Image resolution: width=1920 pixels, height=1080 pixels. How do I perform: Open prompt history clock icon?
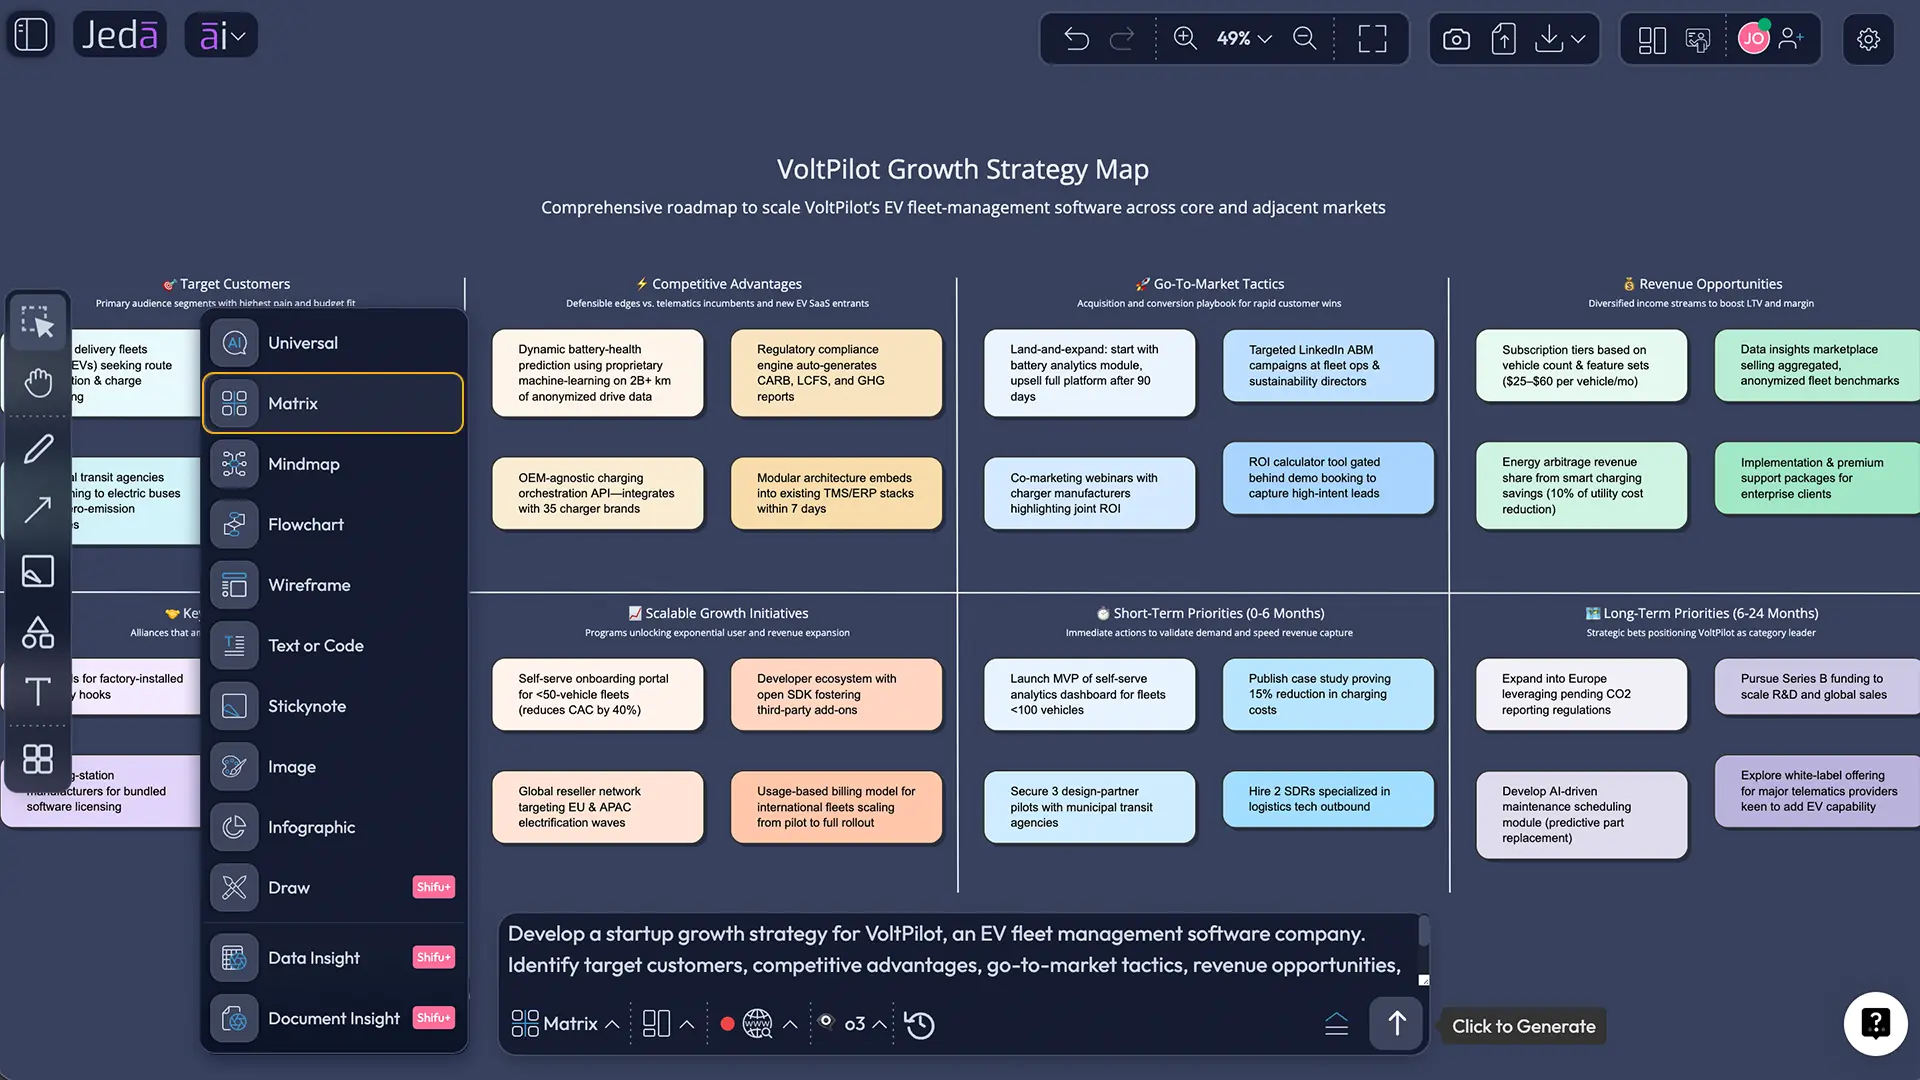[919, 1025]
